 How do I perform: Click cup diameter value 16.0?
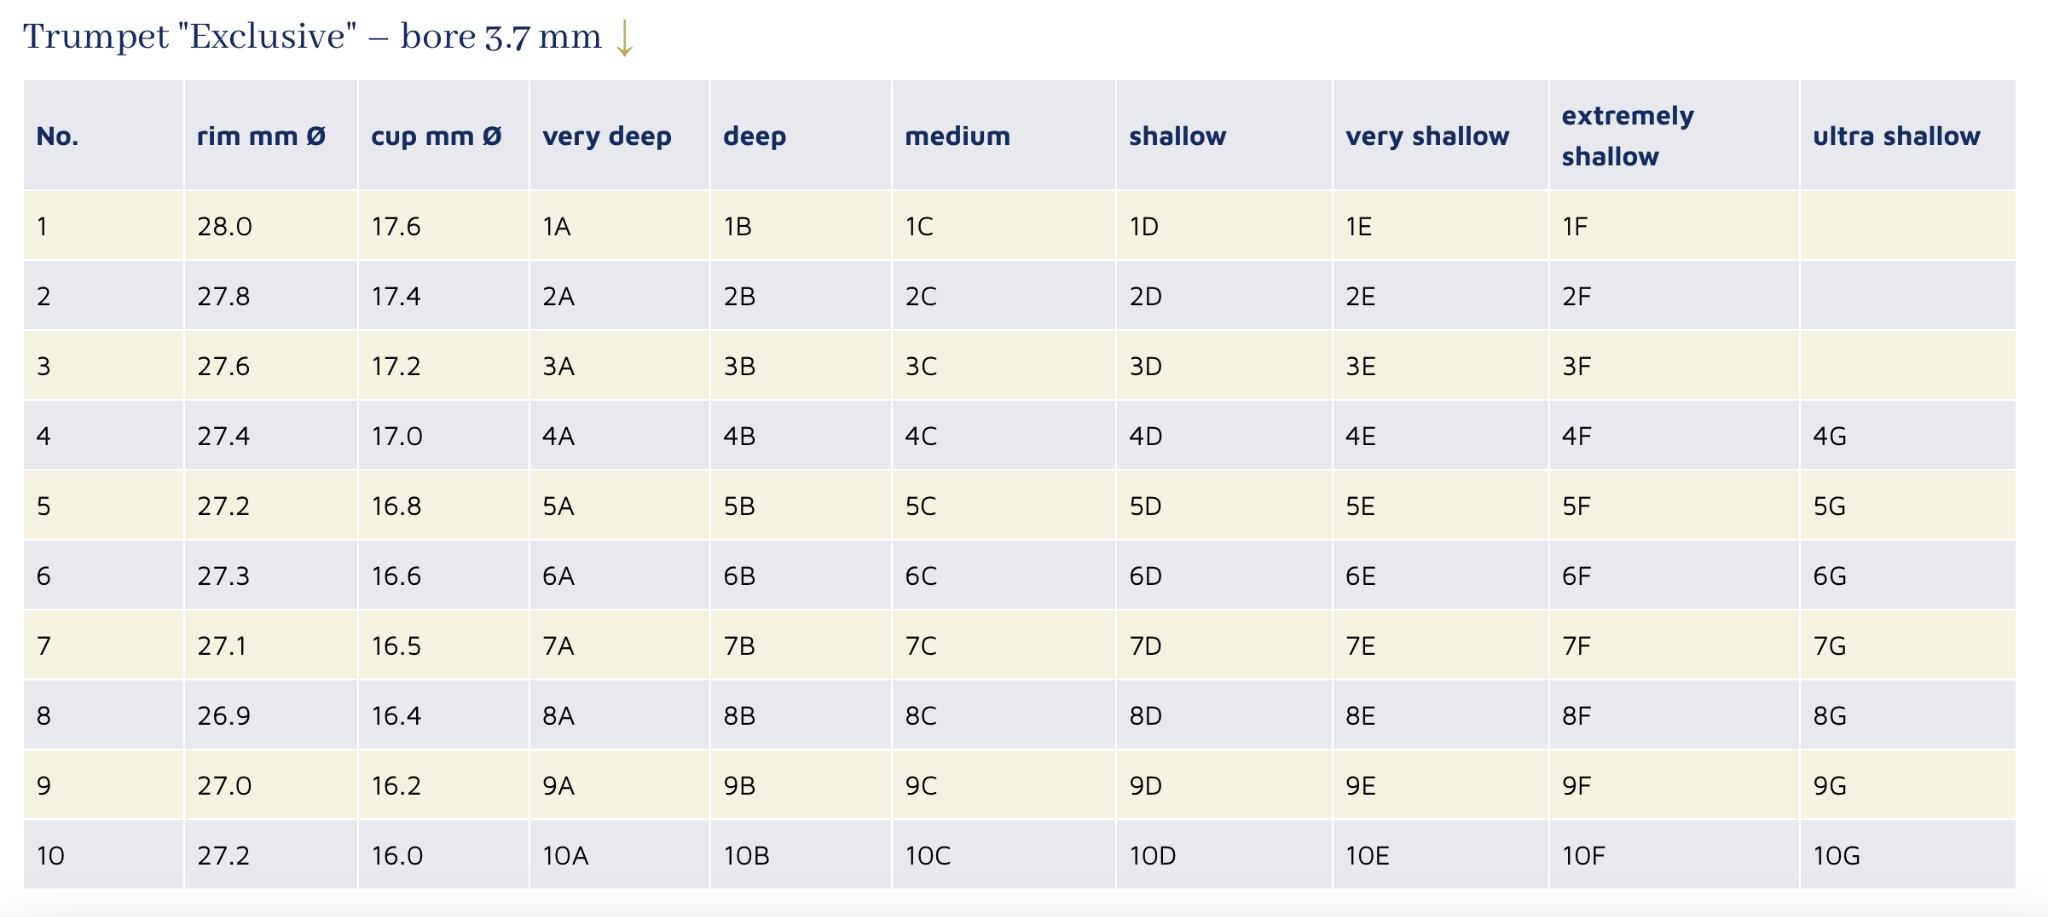pyautogui.click(x=397, y=857)
